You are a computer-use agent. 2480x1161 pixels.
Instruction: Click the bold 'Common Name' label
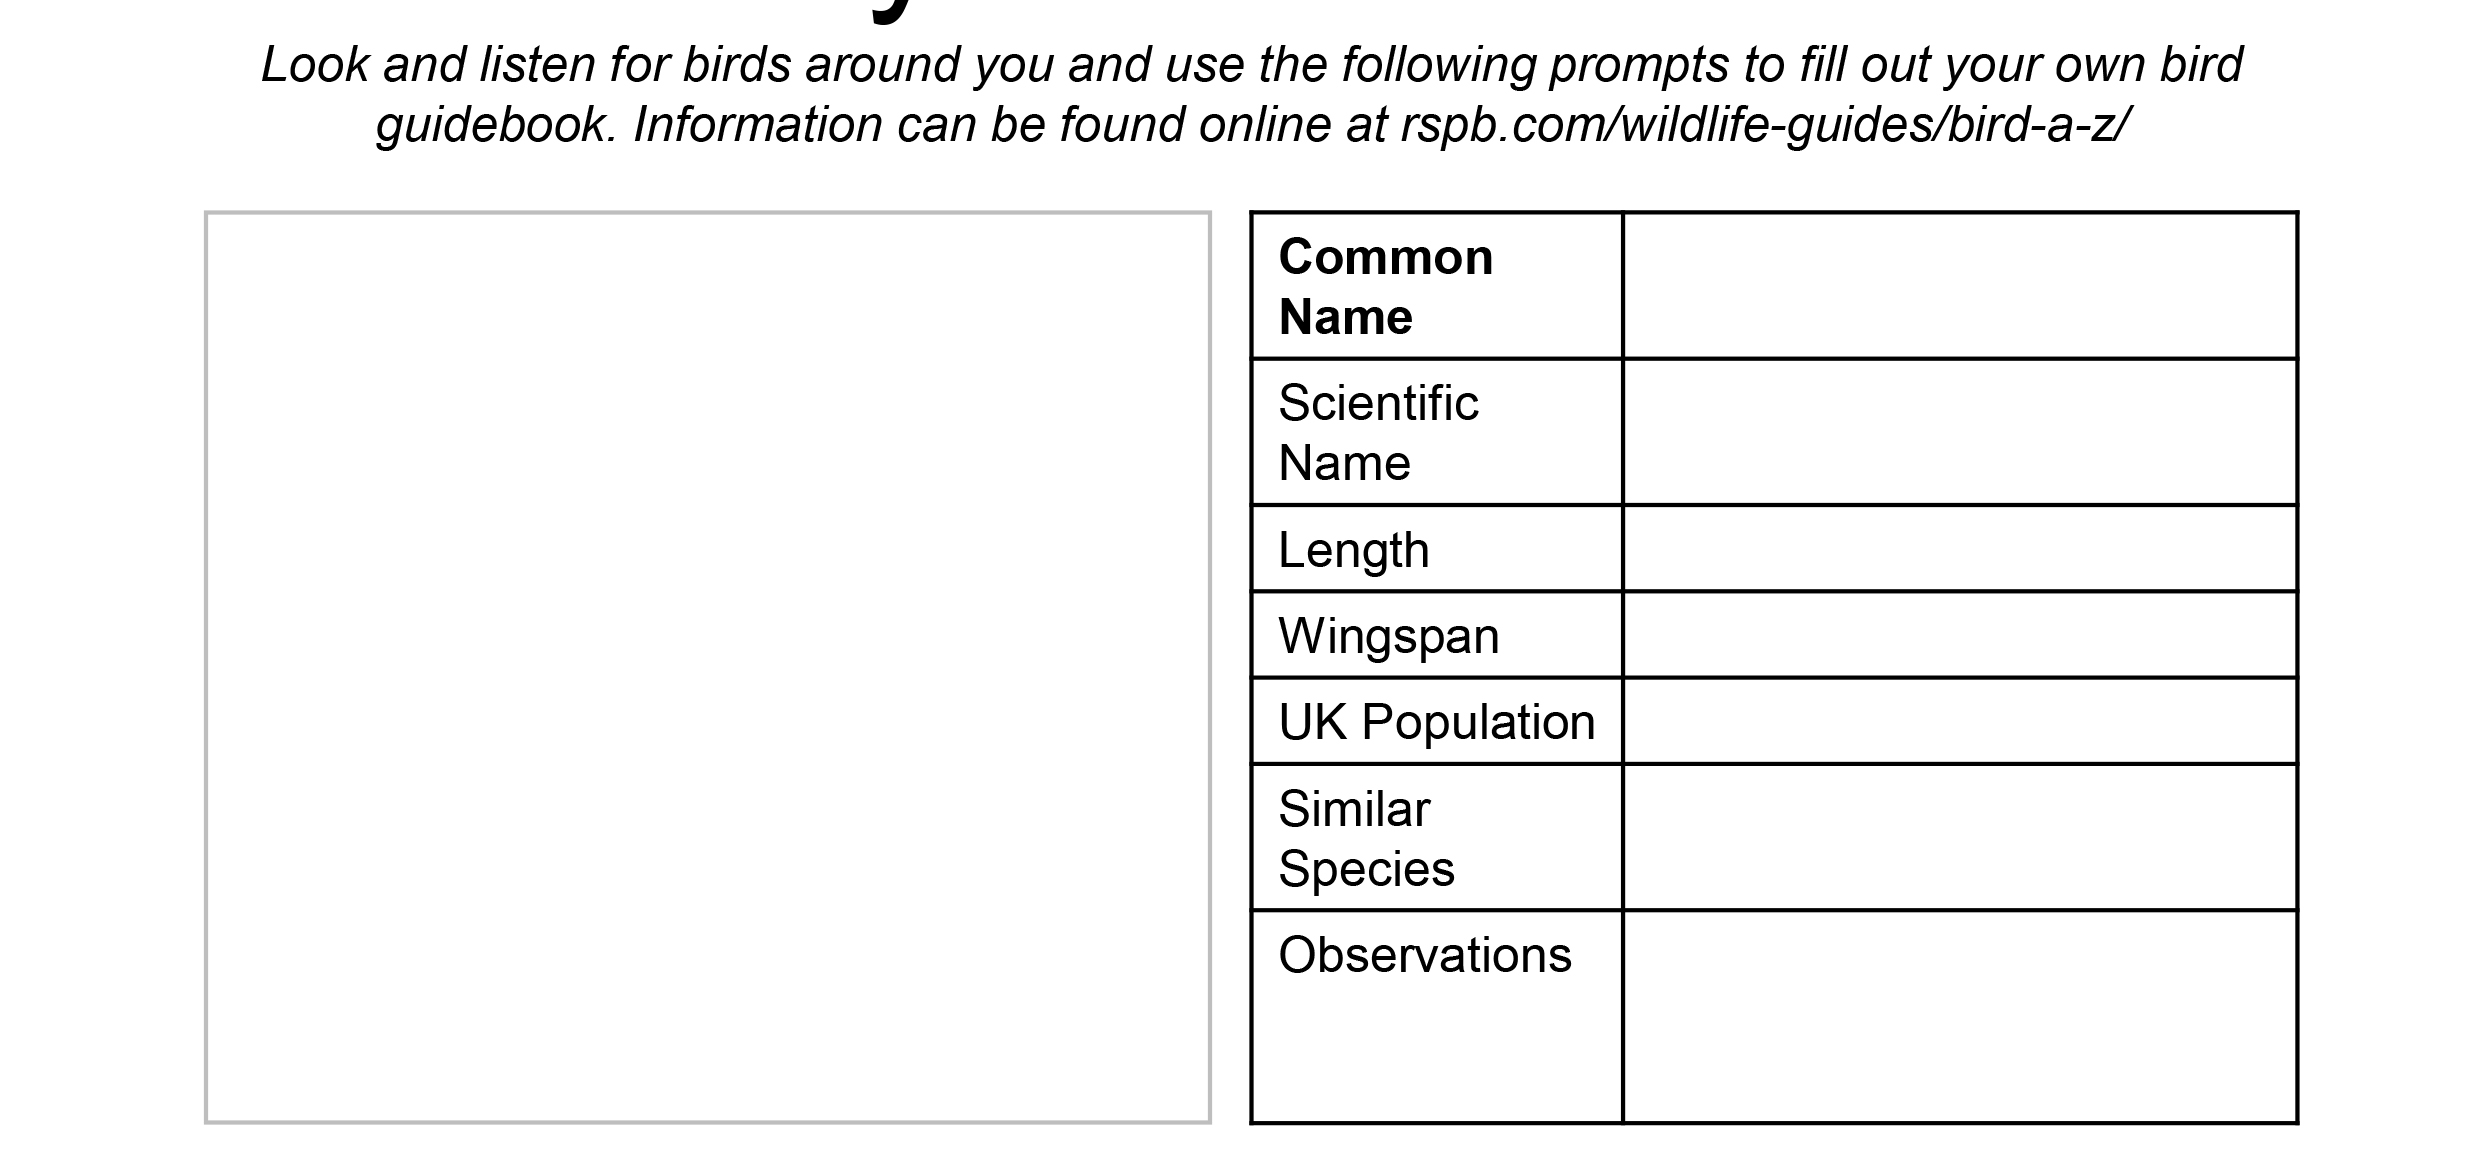[x=1385, y=287]
